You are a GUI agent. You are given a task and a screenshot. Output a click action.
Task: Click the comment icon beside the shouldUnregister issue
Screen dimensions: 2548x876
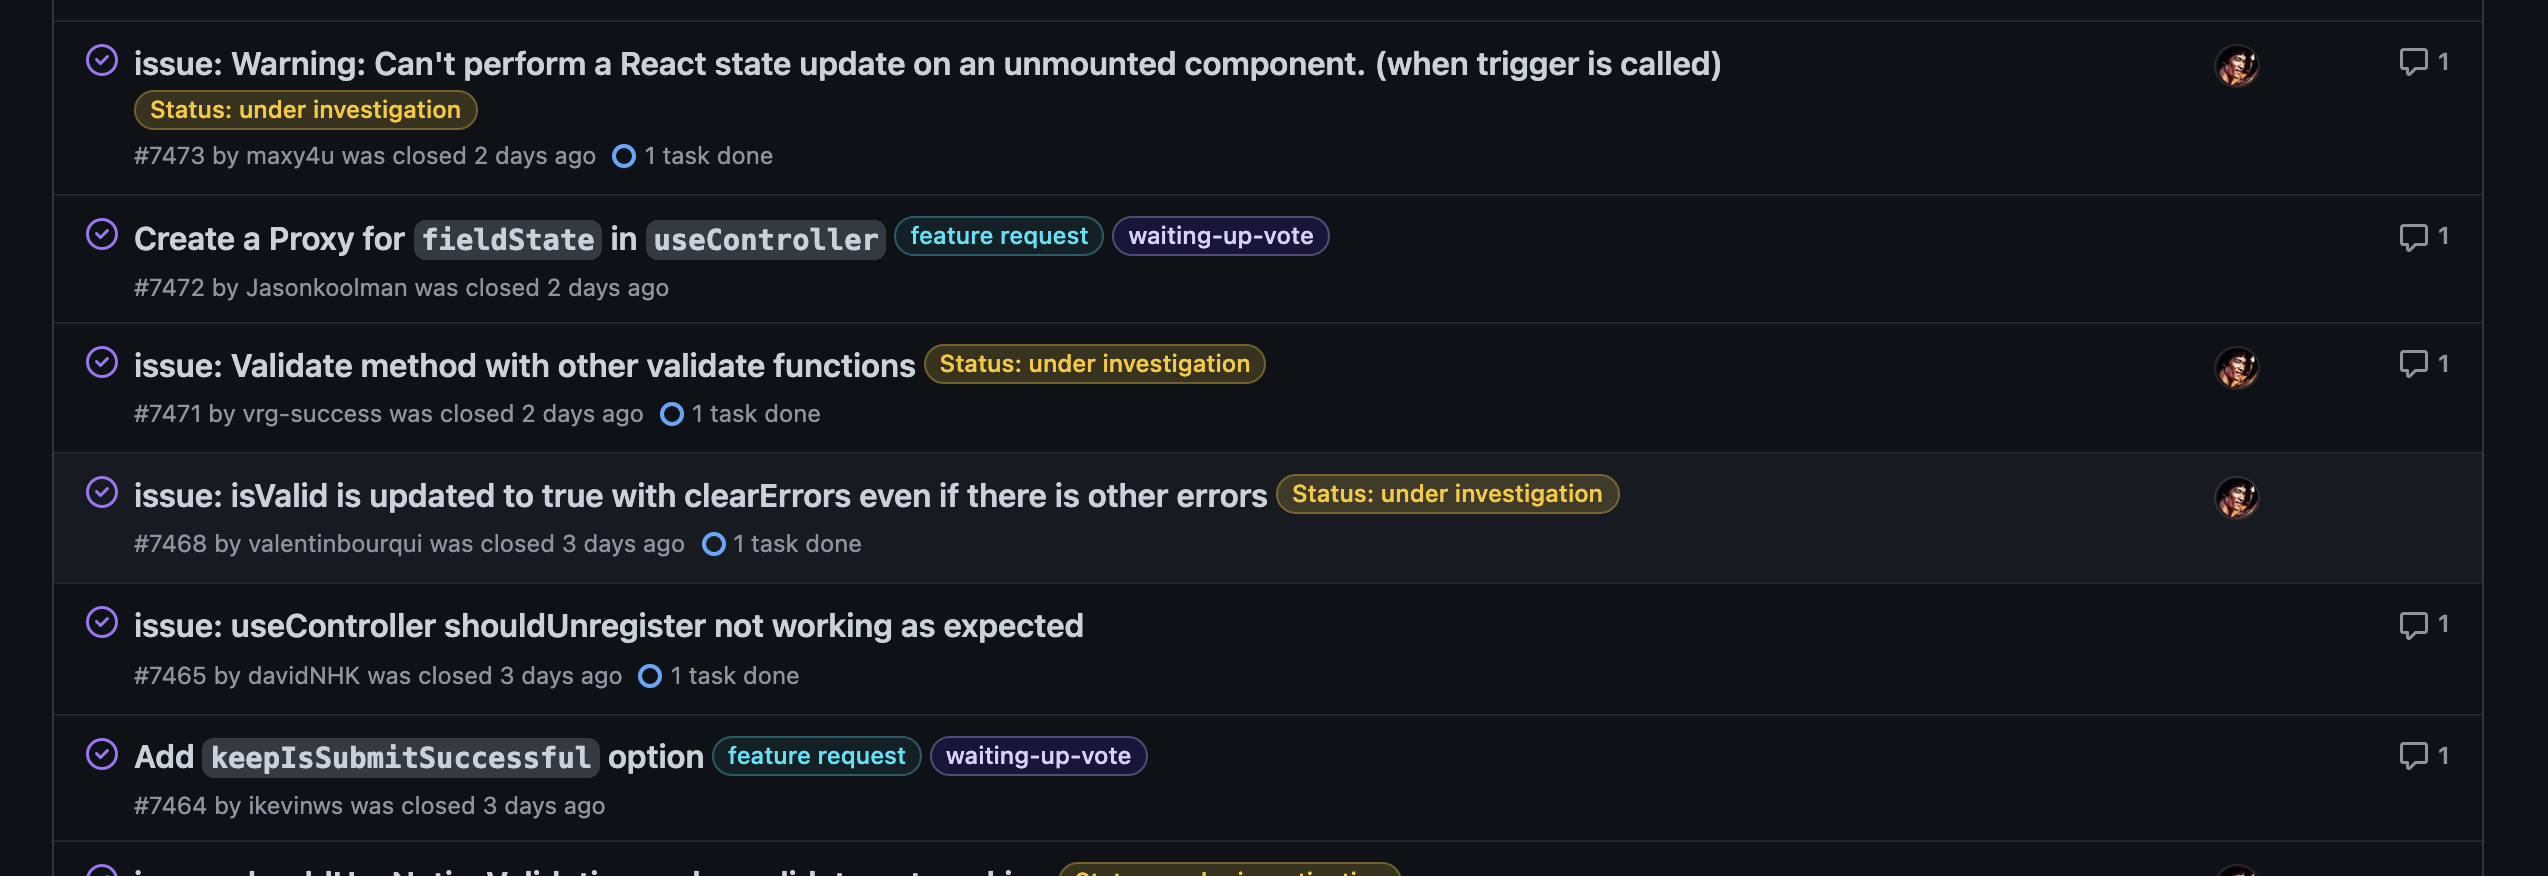[2414, 624]
